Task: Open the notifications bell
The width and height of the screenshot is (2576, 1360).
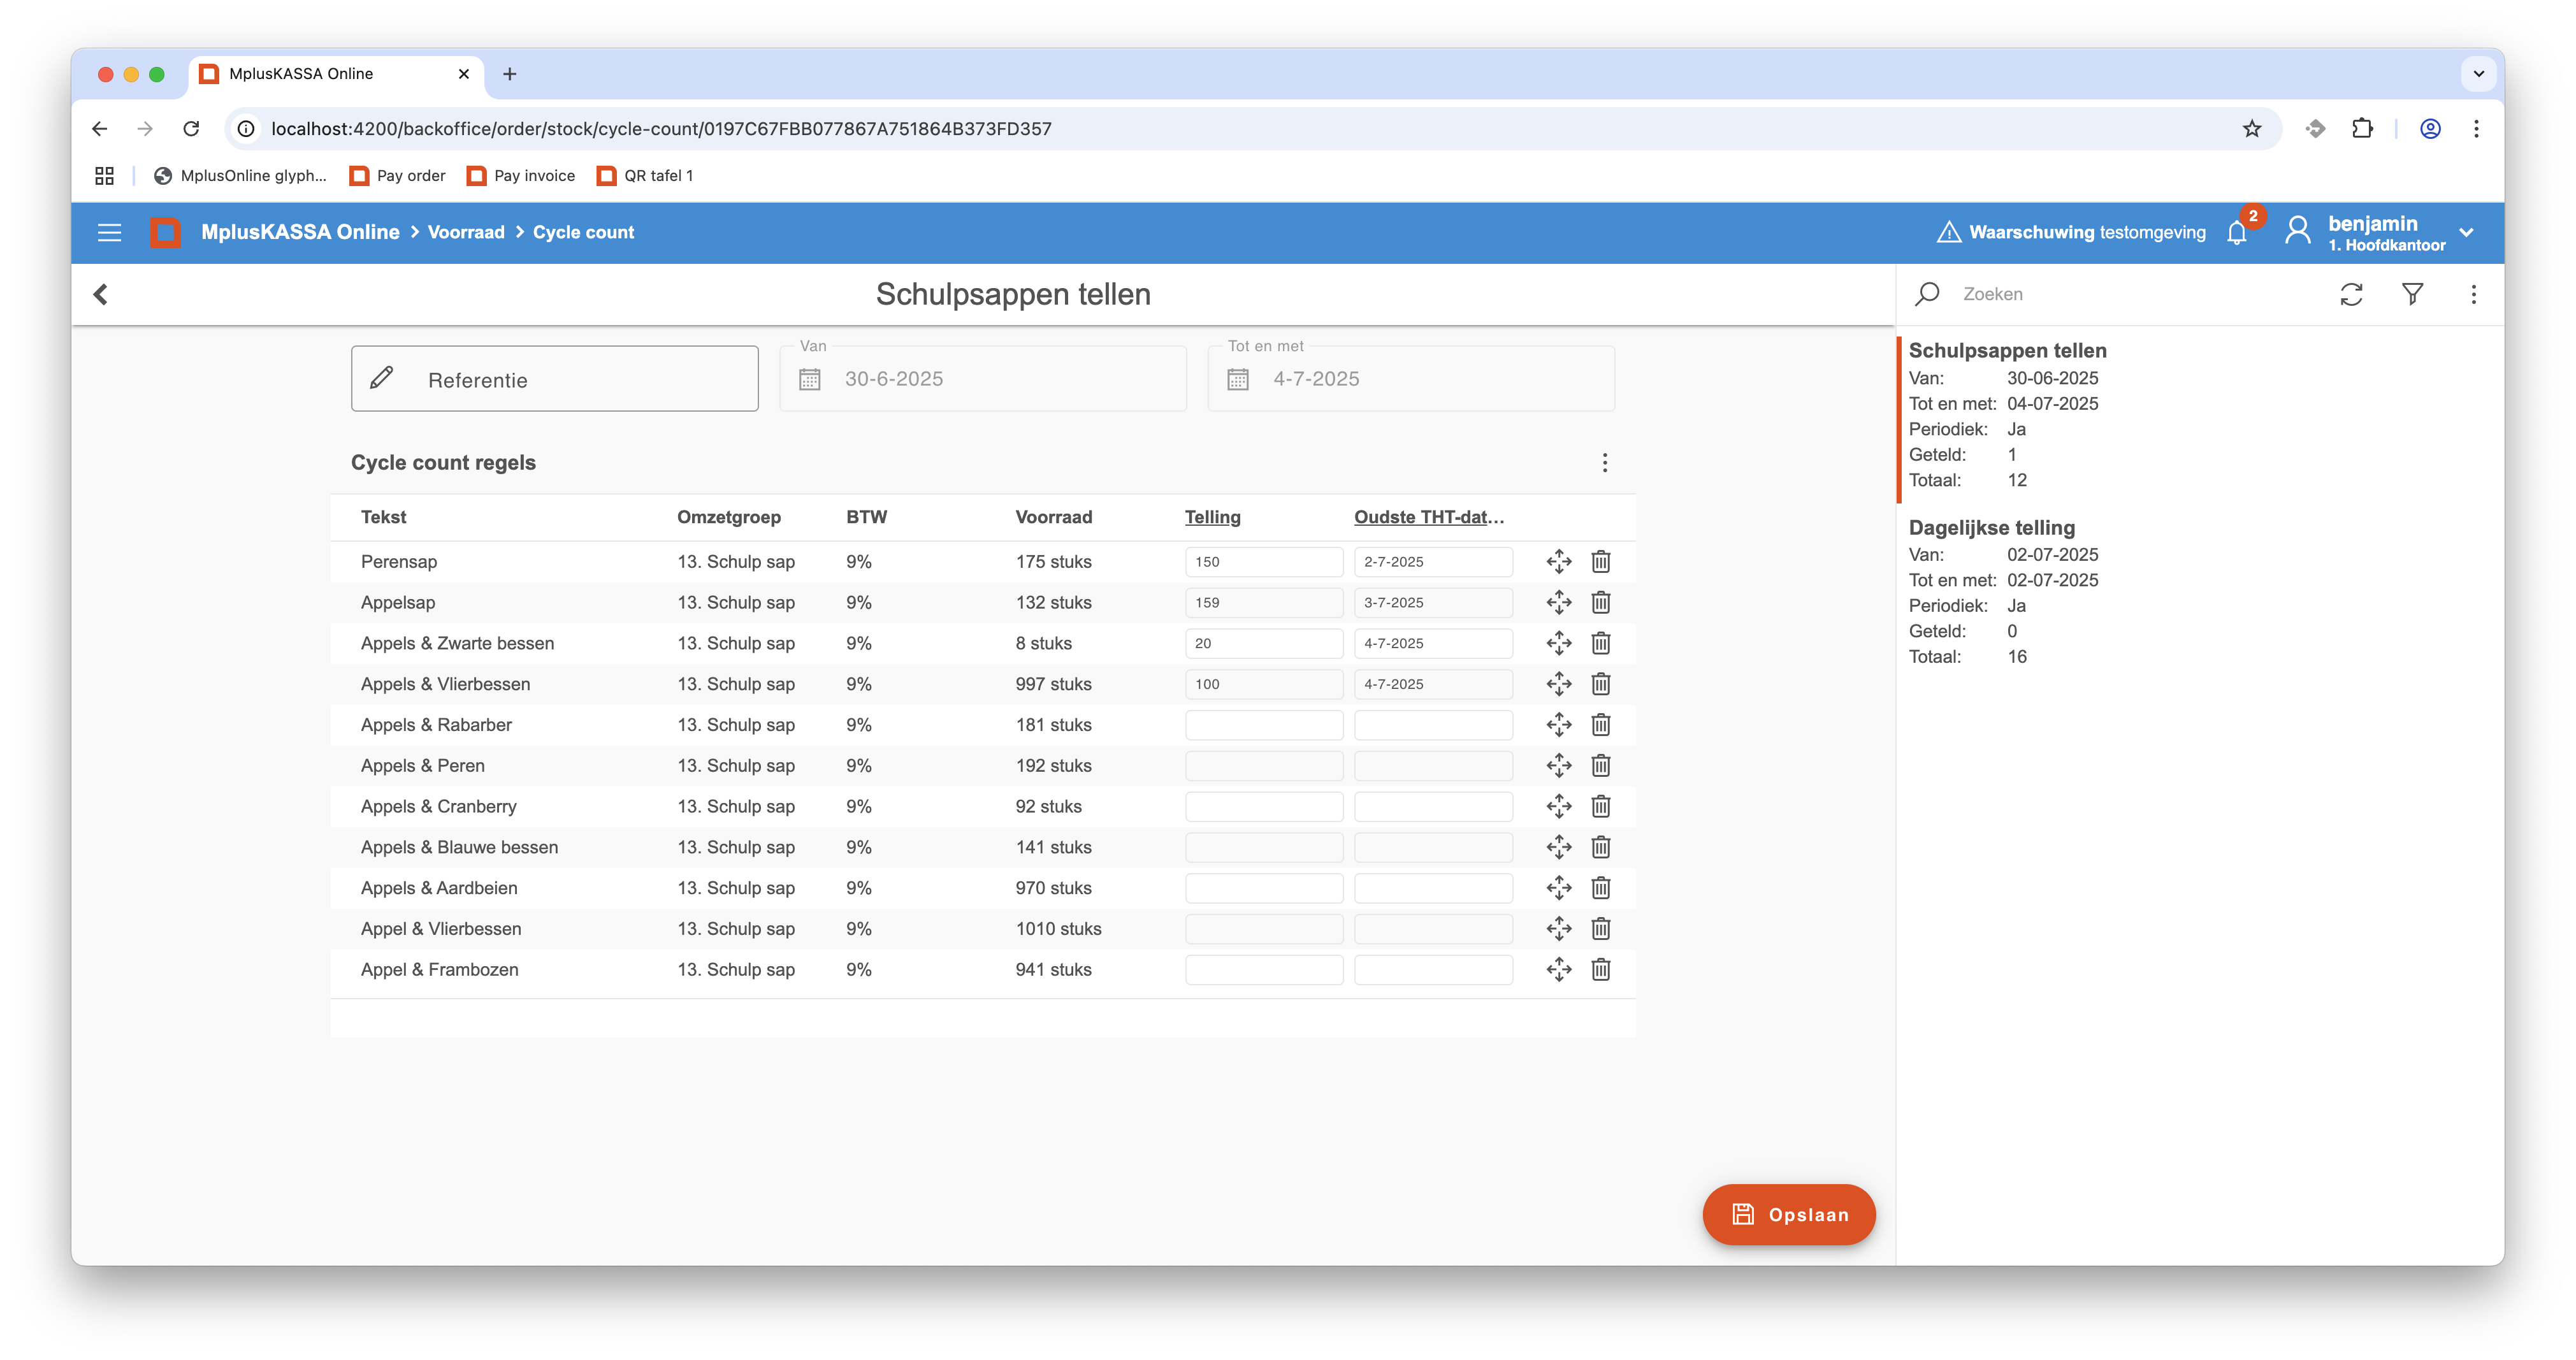Action: point(2237,233)
